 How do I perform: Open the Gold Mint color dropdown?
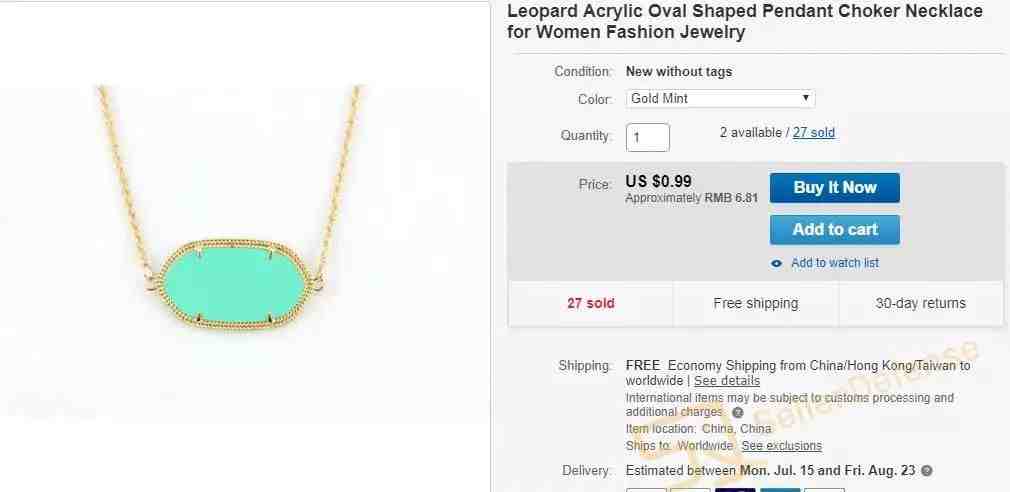pyautogui.click(x=720, y=99)
